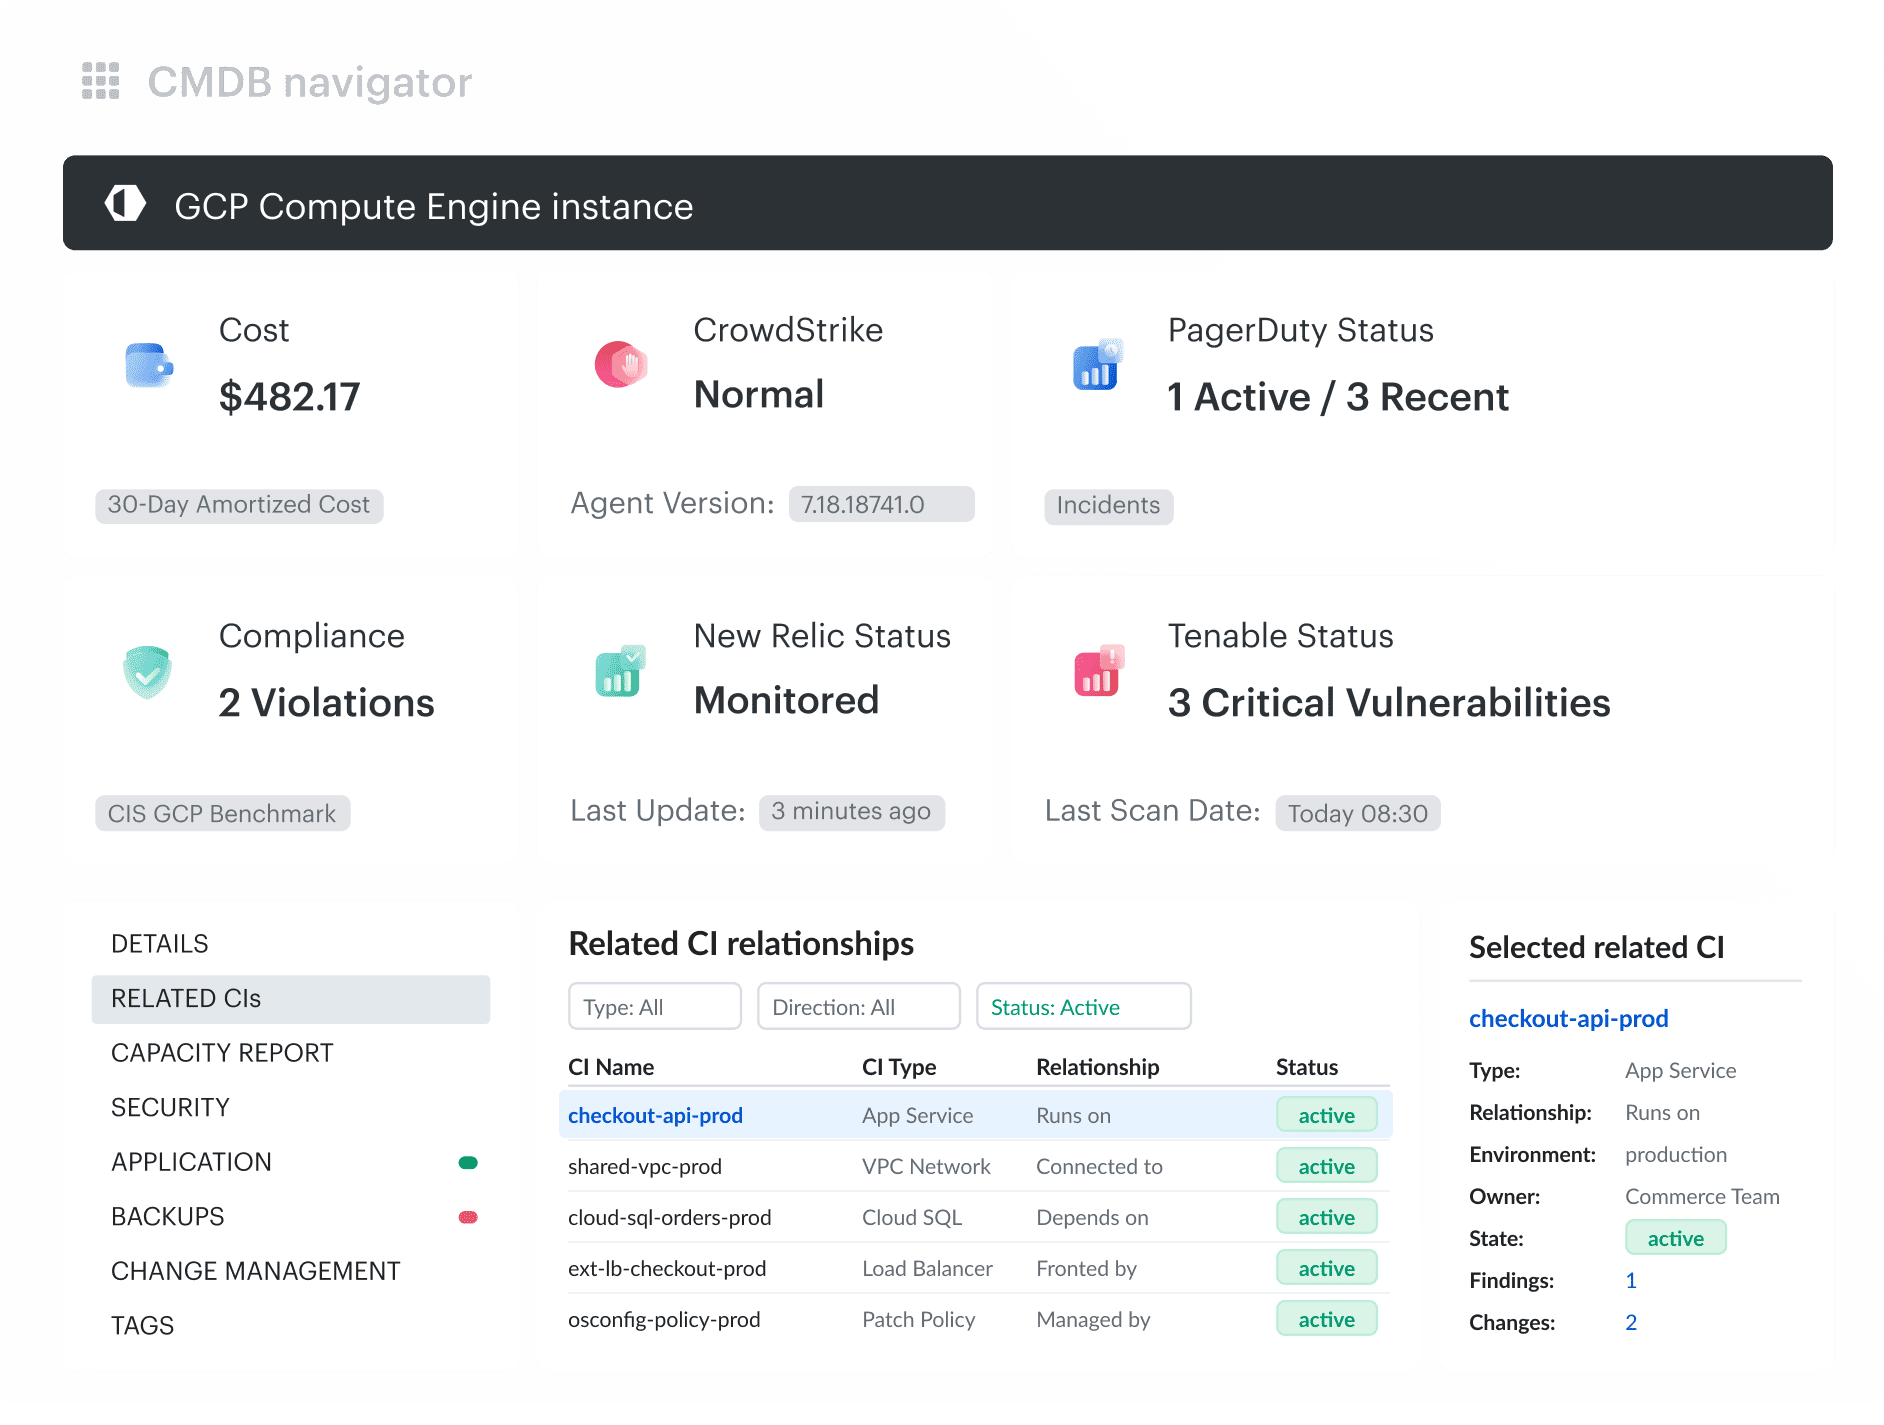The height and width of the screenshot is (1425, 1884).
Task: Select the Cost wallet icon
Action: 148,365
